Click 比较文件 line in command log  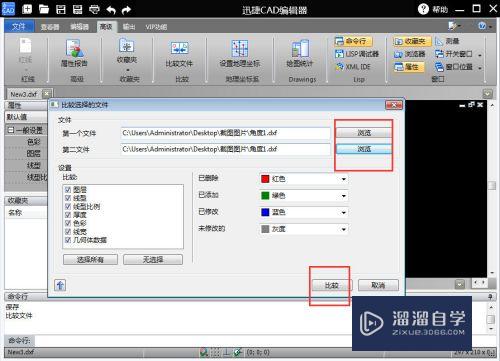(x=19, y=316)
